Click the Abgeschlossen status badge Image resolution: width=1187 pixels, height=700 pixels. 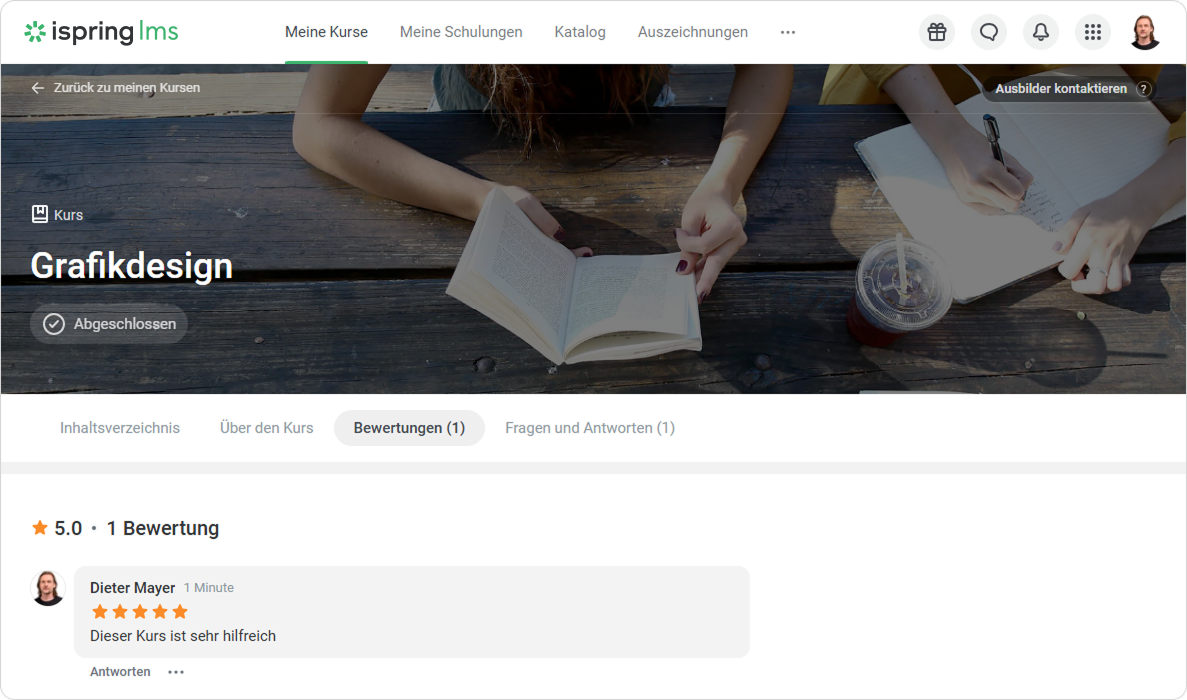(109, 324)
